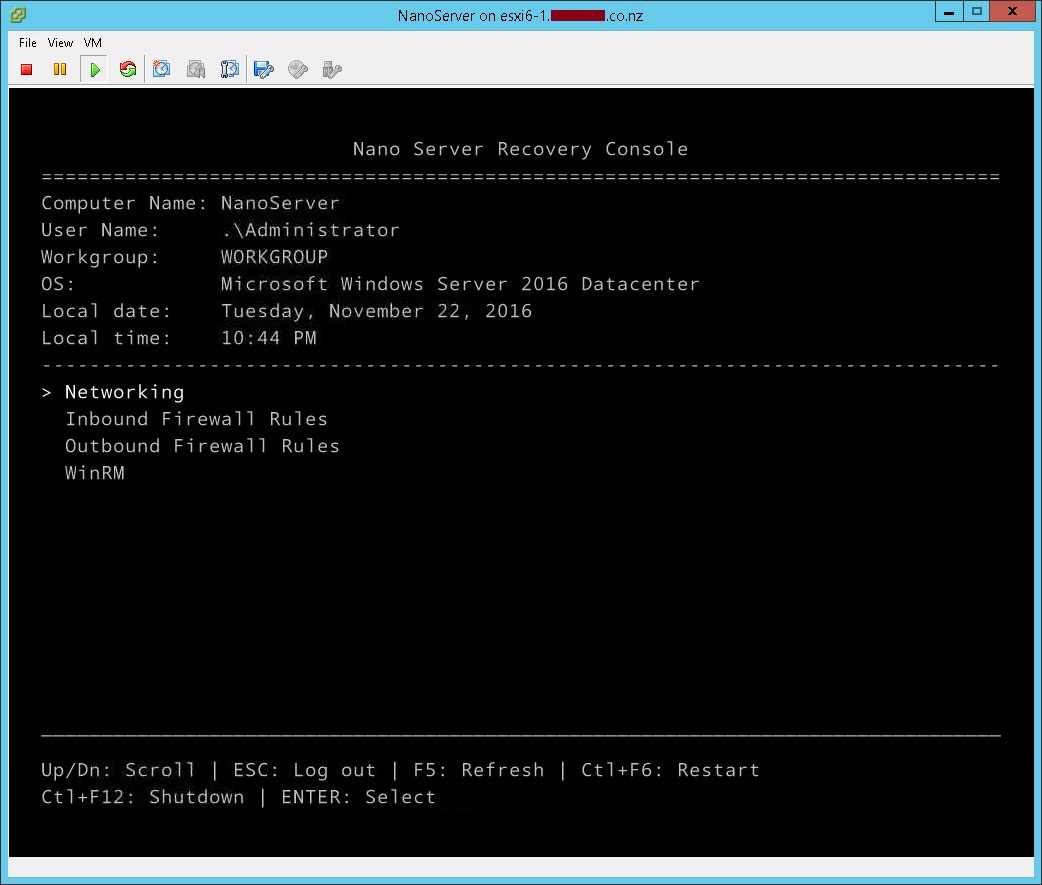Select the Networking console entry

click(124, 392)
